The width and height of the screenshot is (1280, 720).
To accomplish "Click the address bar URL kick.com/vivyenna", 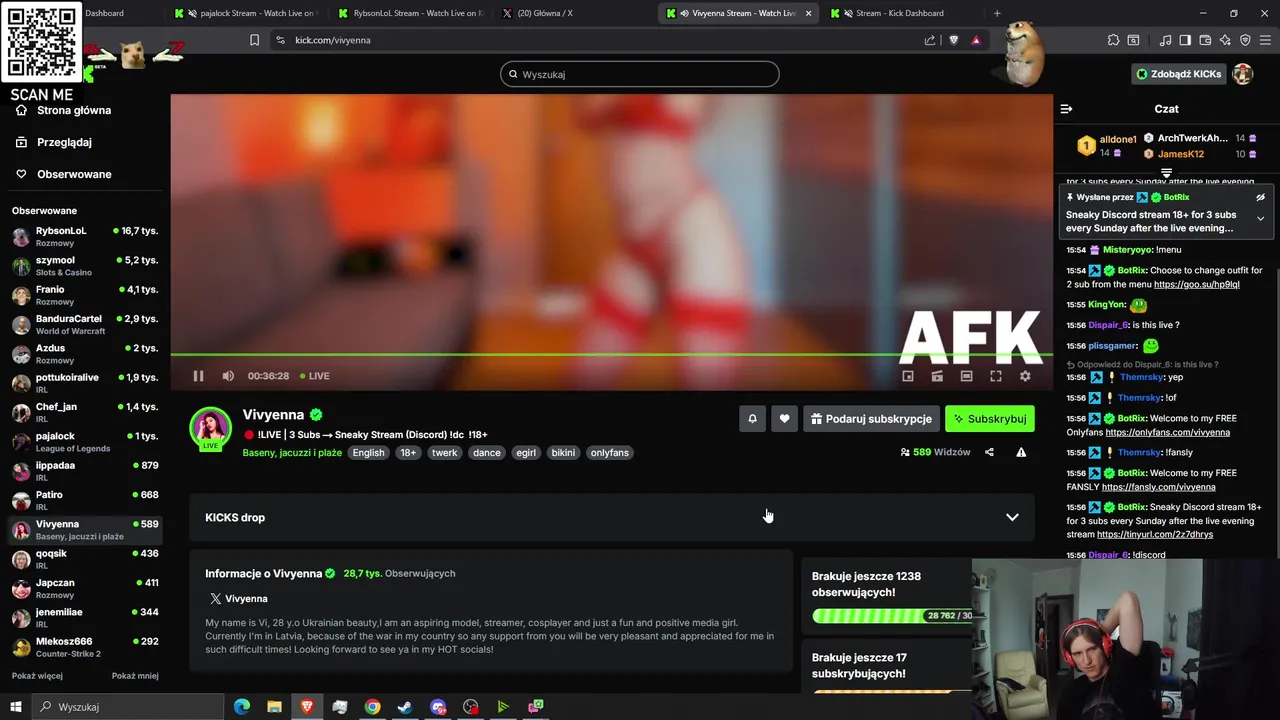I will 333,40.
